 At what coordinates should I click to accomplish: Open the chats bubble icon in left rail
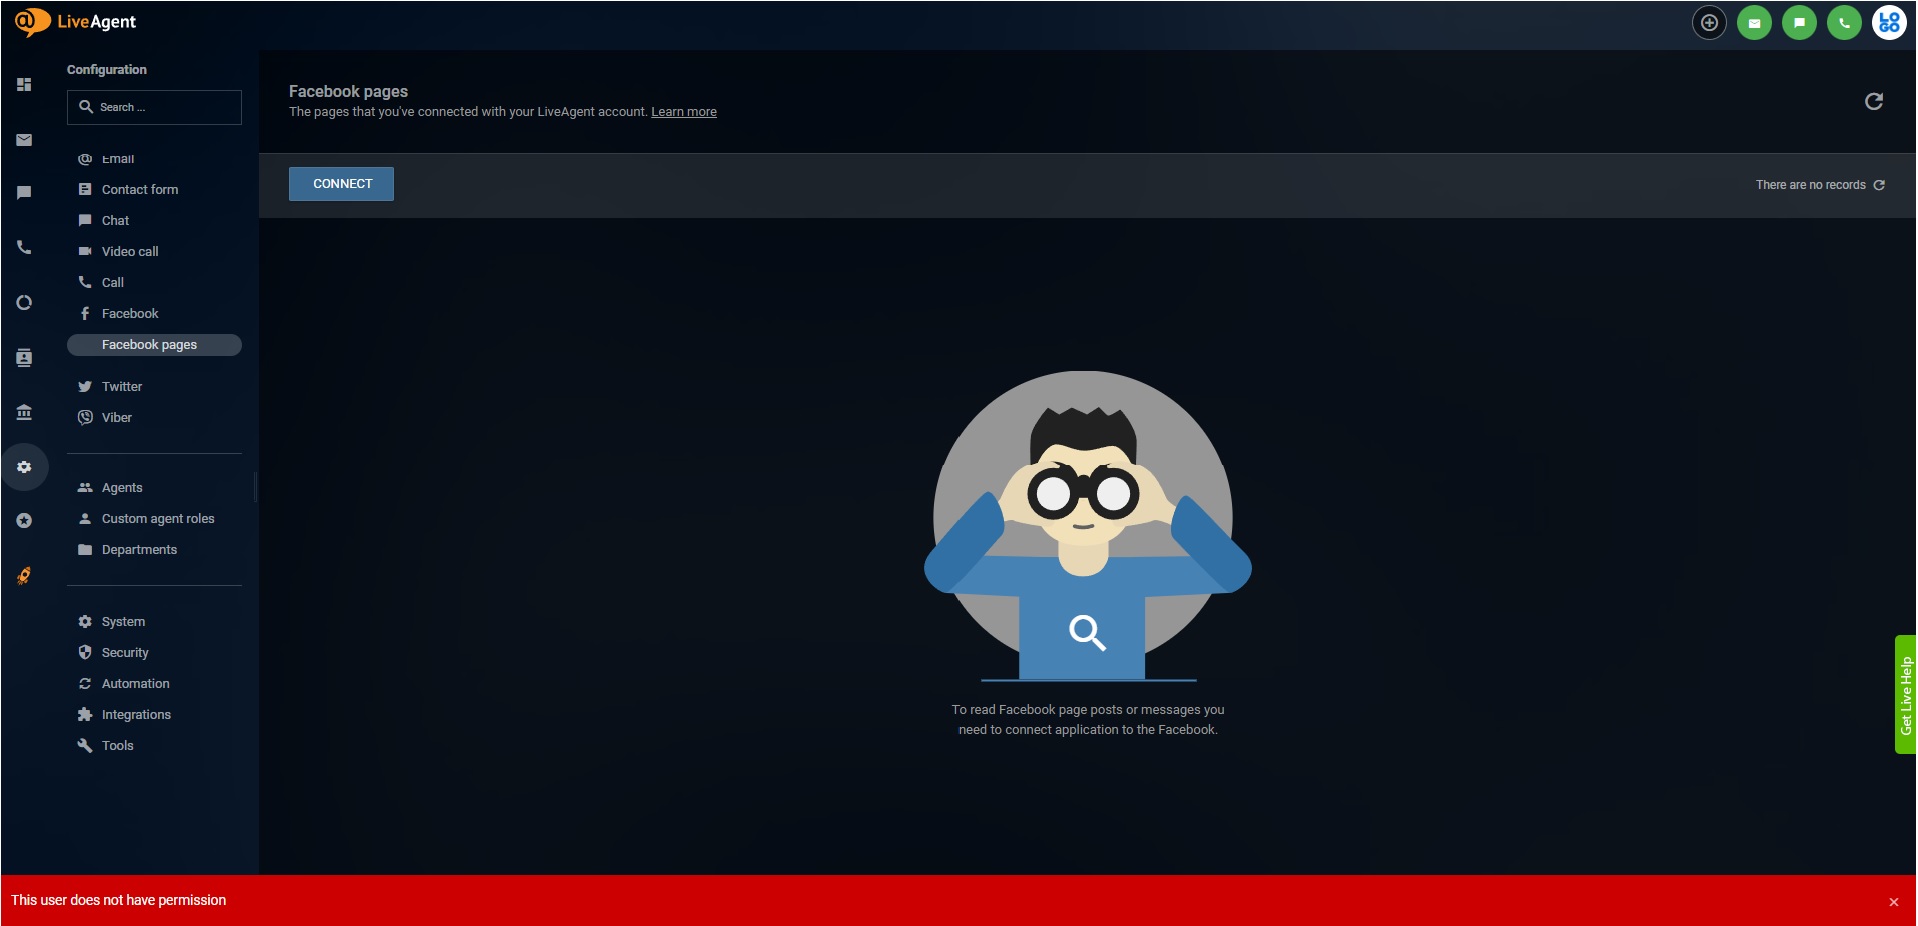[x=24, y=193]
